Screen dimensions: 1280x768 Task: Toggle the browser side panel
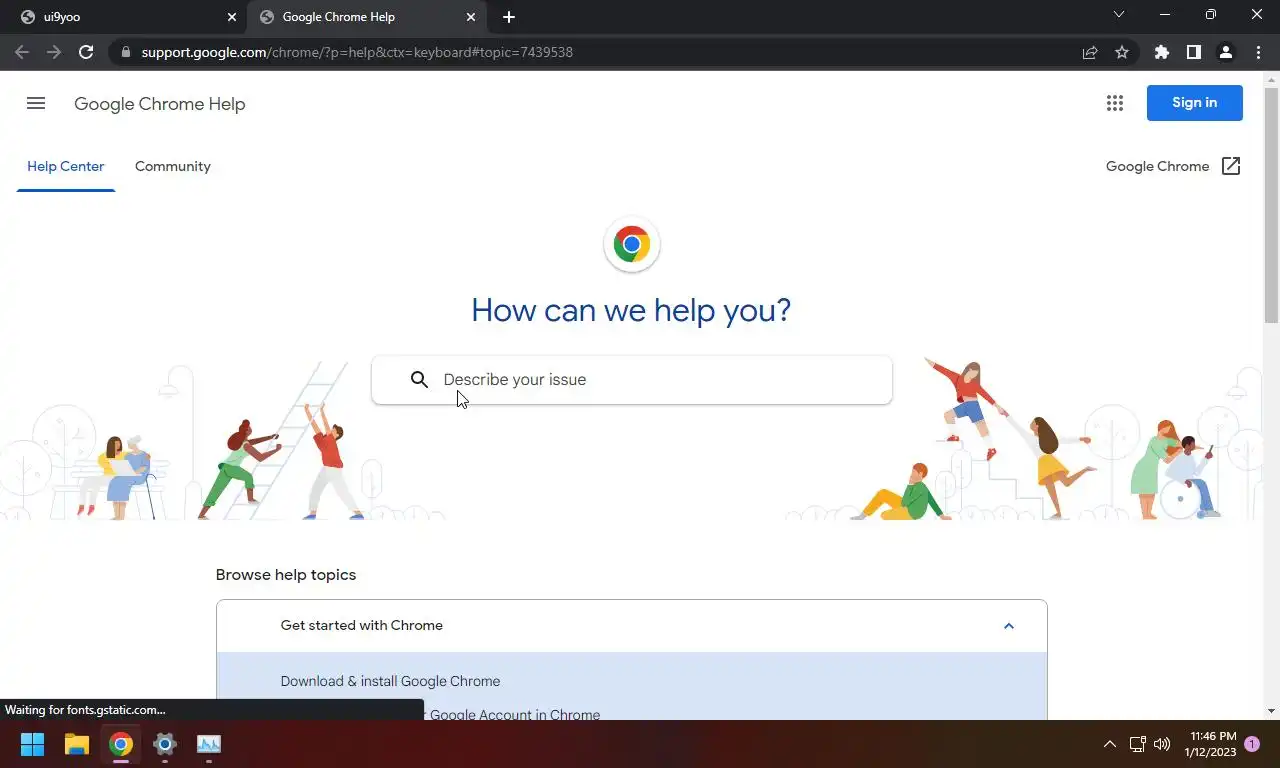click(x=1193, y=52)
